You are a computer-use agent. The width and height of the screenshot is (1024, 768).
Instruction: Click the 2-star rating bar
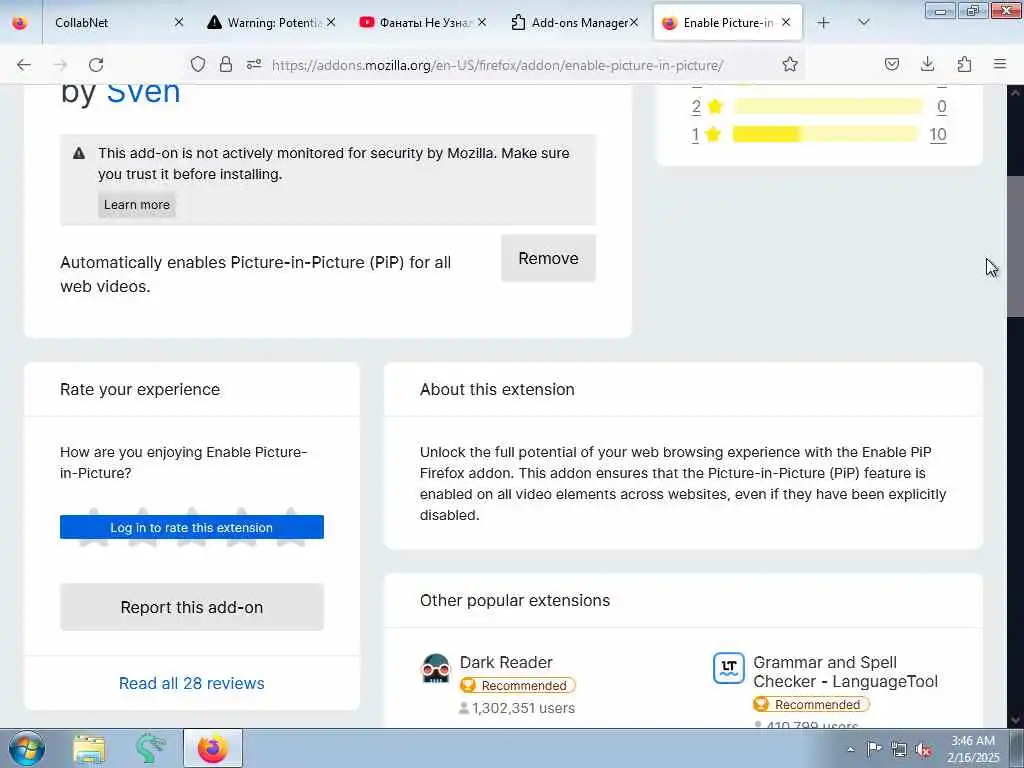point(827,106)
